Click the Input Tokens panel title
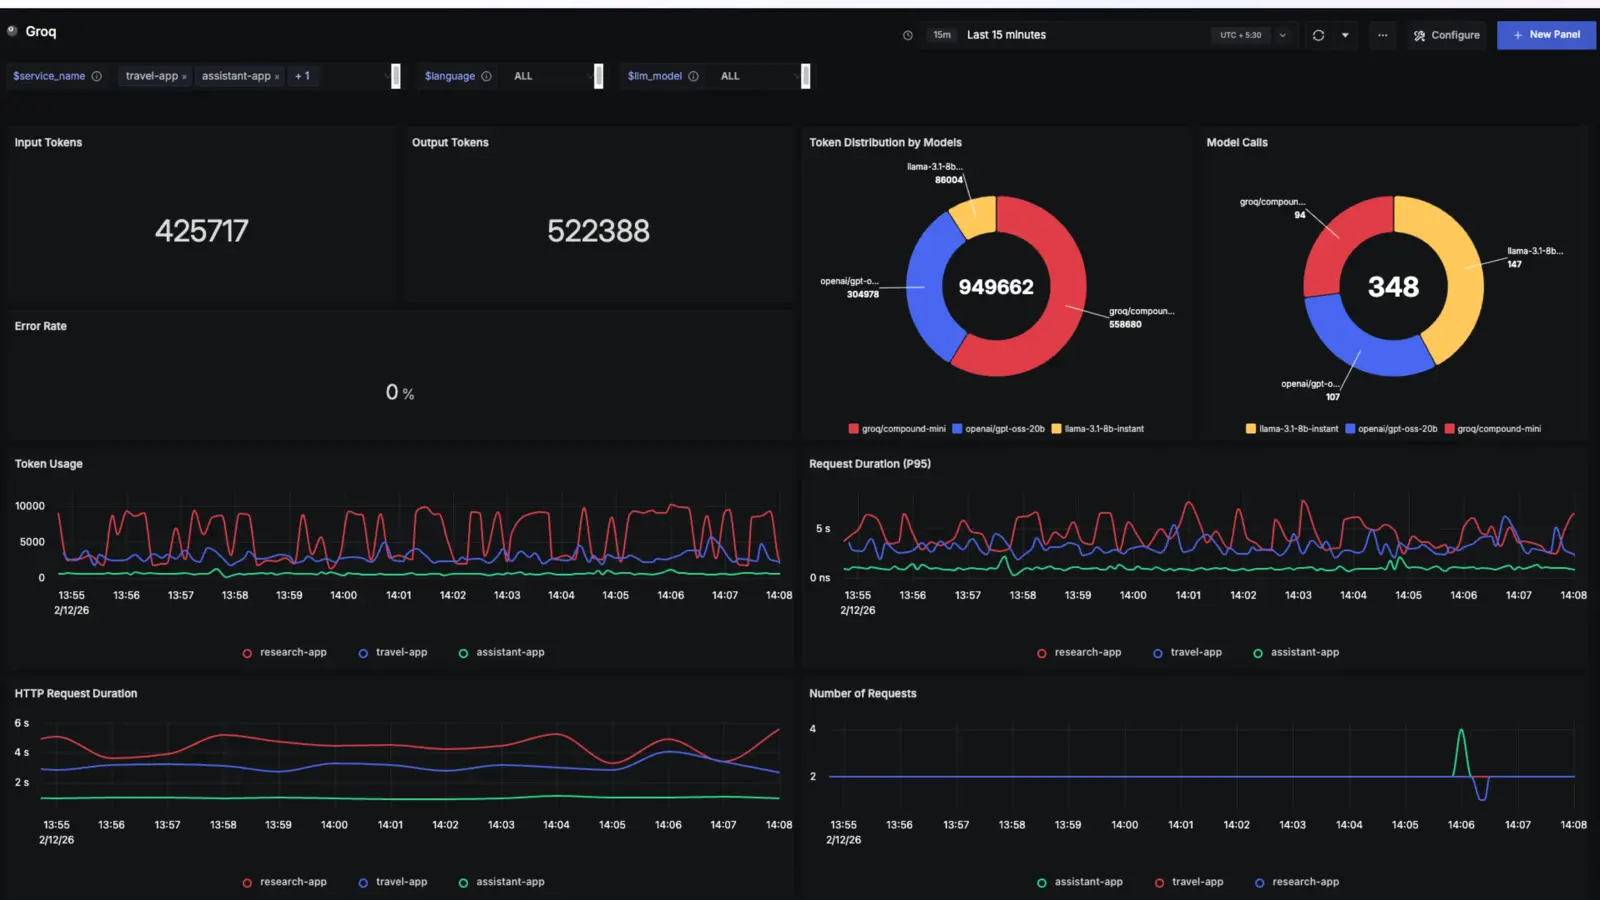Viewport: 1600px width, 900px height. point(48,142)
